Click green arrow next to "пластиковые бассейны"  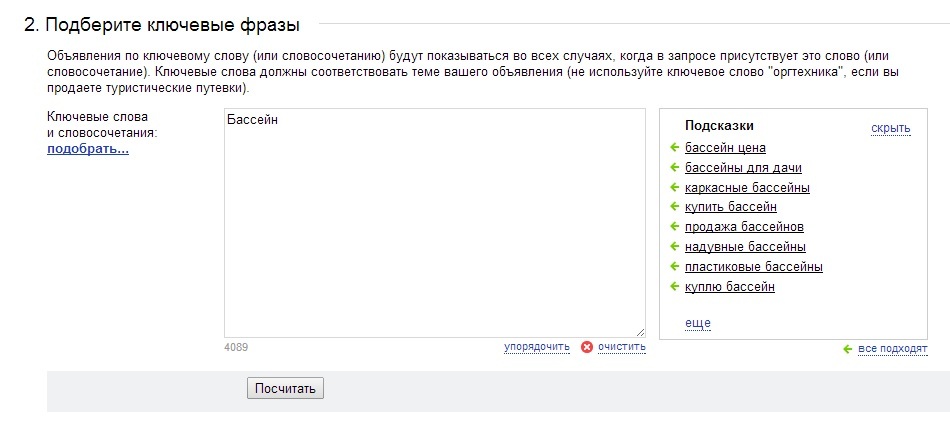point(674,267)
